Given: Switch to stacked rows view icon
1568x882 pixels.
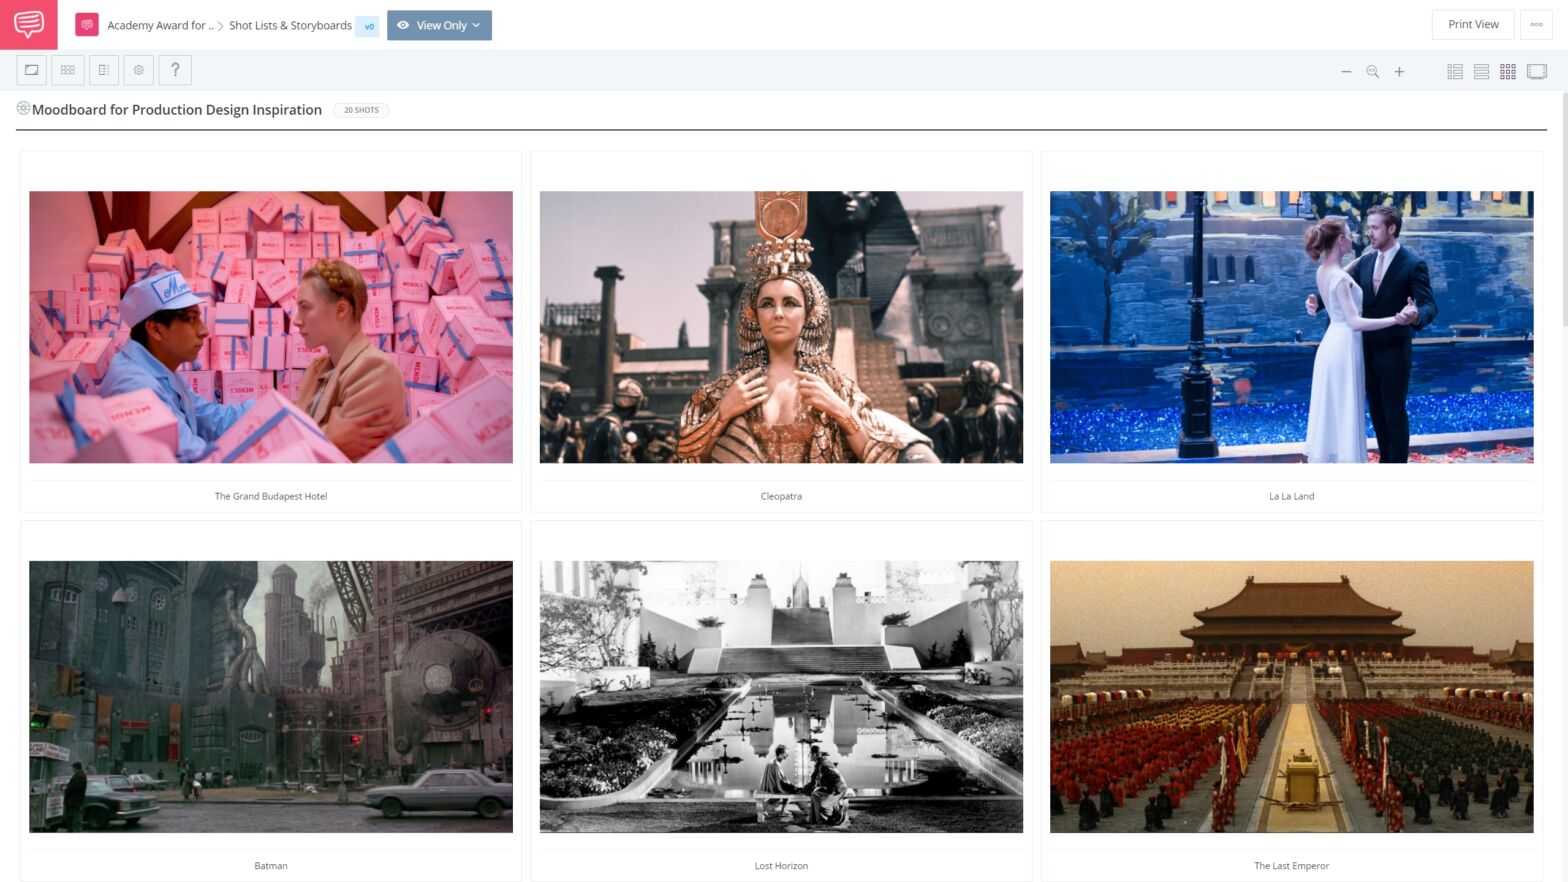Looking at the screenshot, I should 1481,72.
